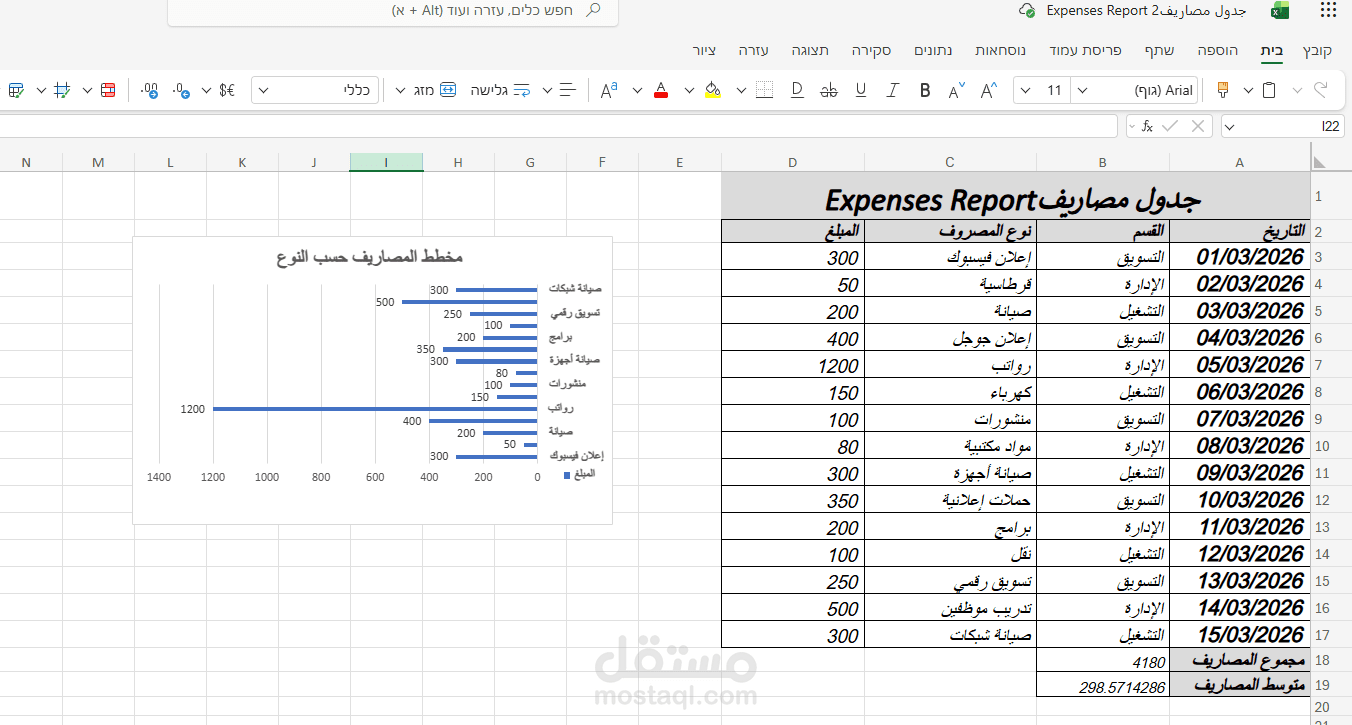Open Conditional Formatting red grid icon
Image resolution: width=1352 pixels, height=725 pixels.
pos(108,90)
